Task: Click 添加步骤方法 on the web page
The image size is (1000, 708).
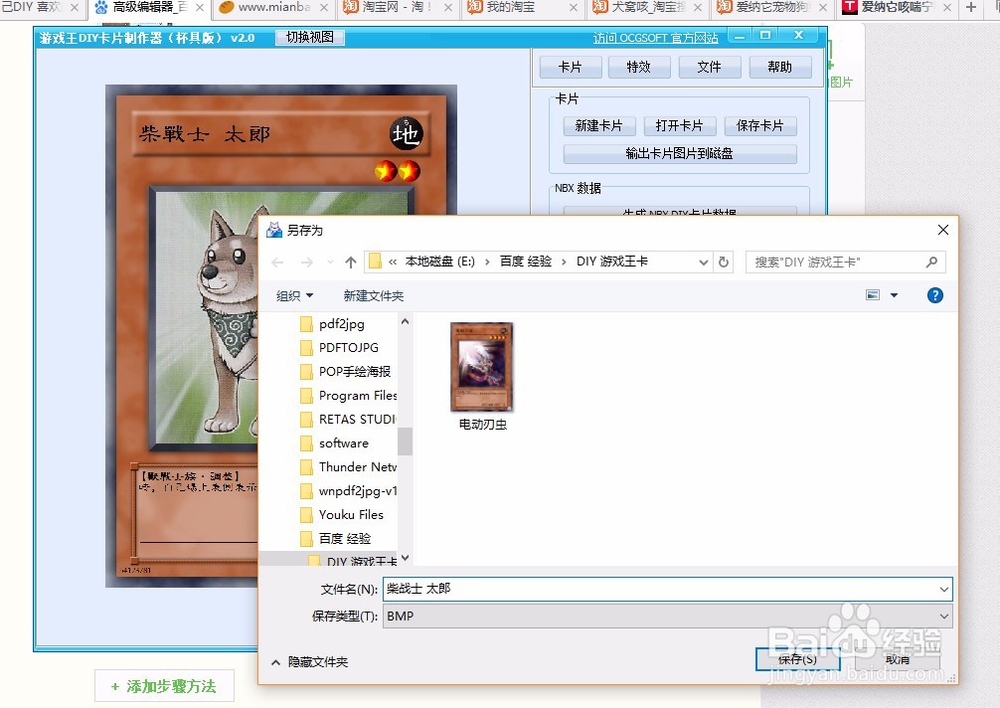Action: point(164,686)
